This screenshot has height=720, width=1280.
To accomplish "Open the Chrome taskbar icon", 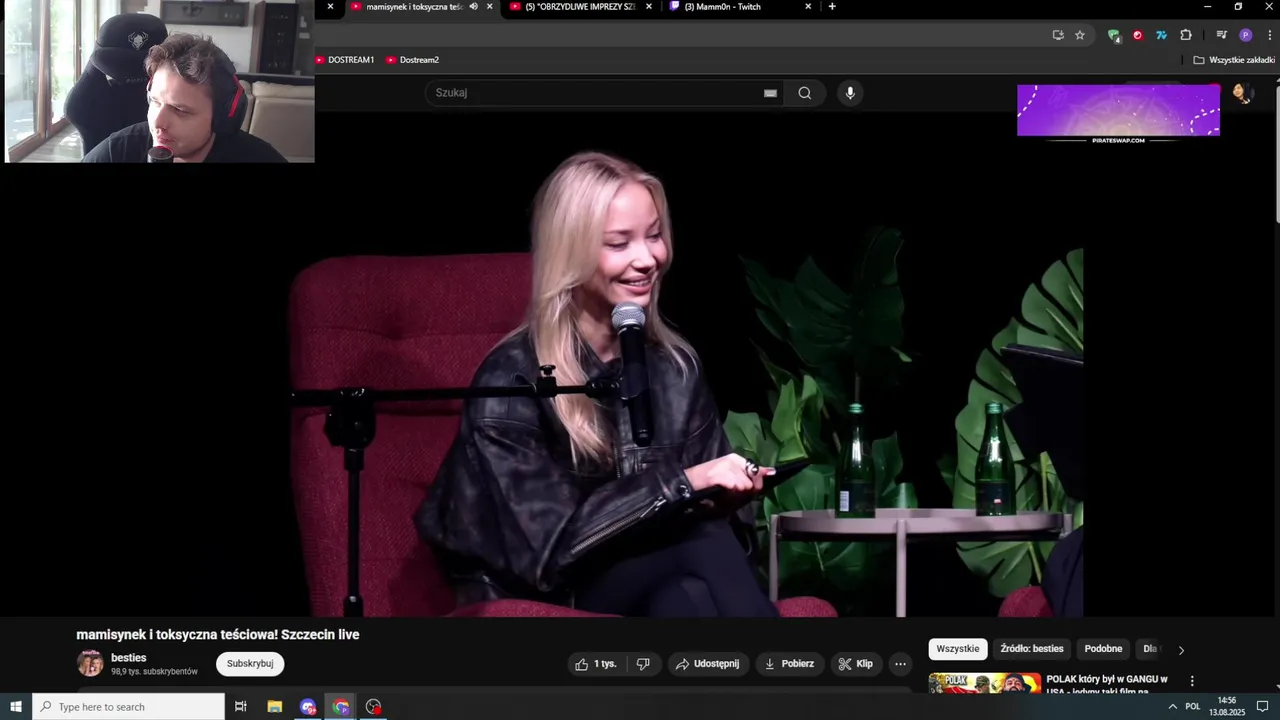I will pos(341,707).
